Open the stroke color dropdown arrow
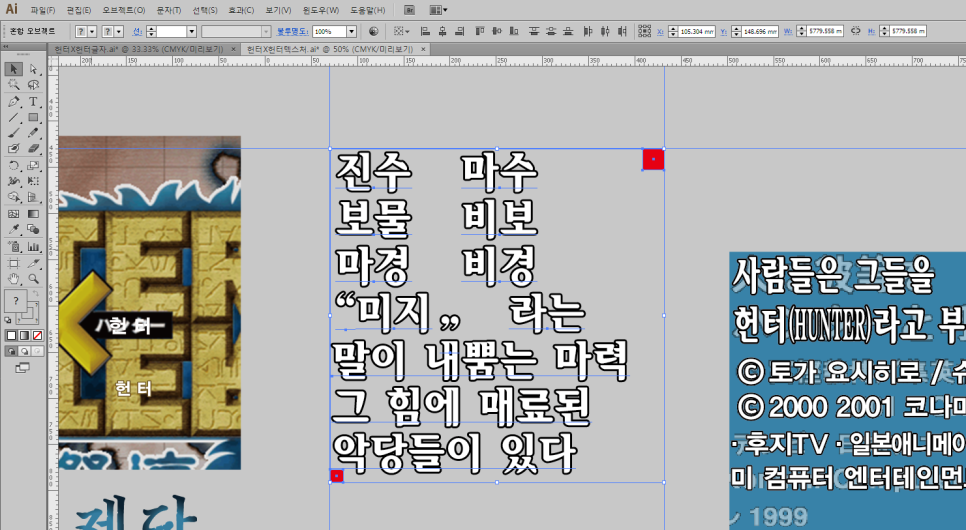Screen dimensions: 966x530 pos(120,31)
